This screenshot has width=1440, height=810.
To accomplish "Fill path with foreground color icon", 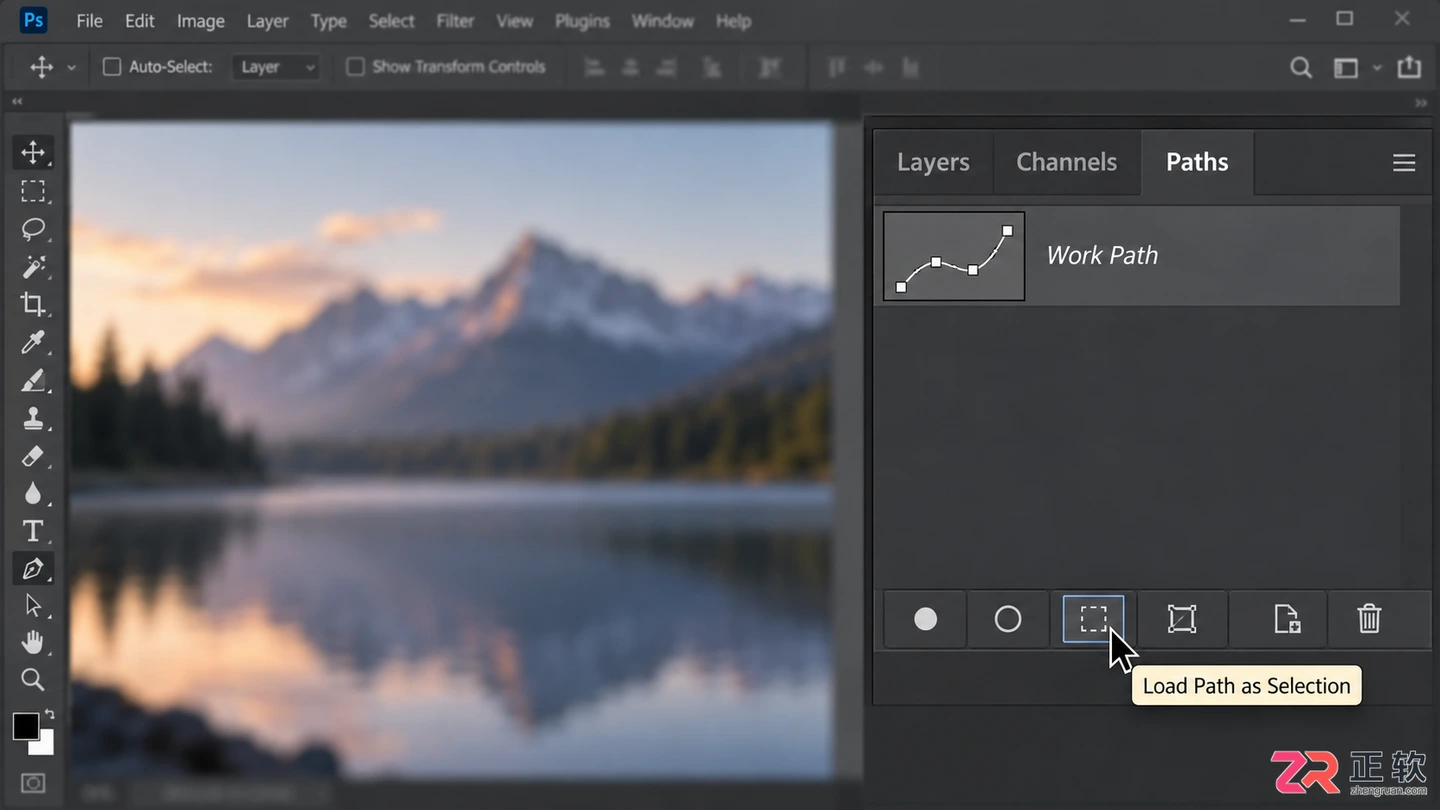I will tap(925, 619).
